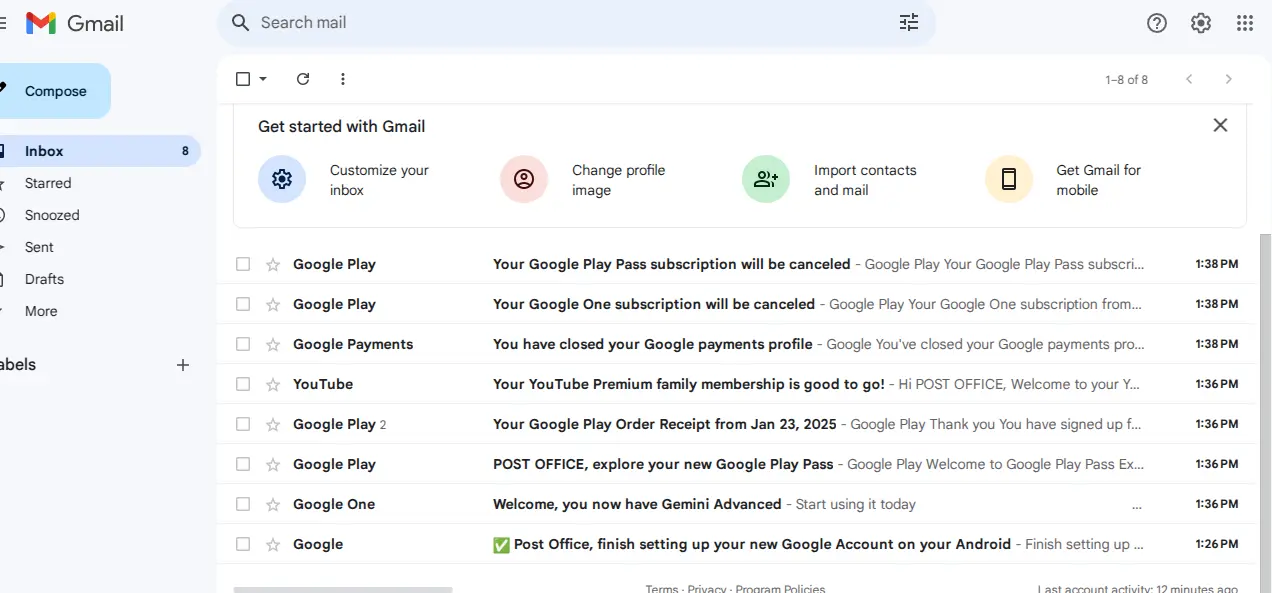Viewport: 1272px width, 593px height.
Task: Create a new label with plus icon
Action: click(x=183, y=365)
